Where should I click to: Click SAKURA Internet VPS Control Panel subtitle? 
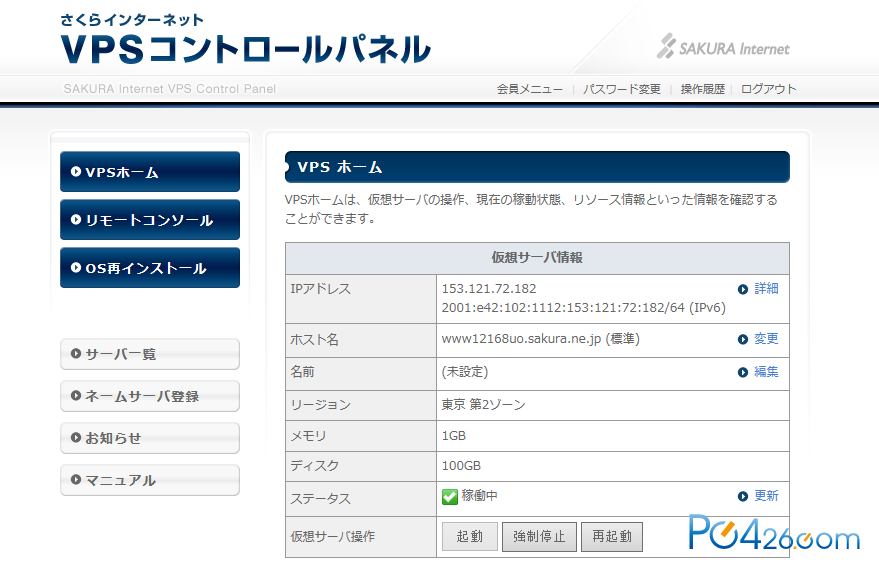170,89
